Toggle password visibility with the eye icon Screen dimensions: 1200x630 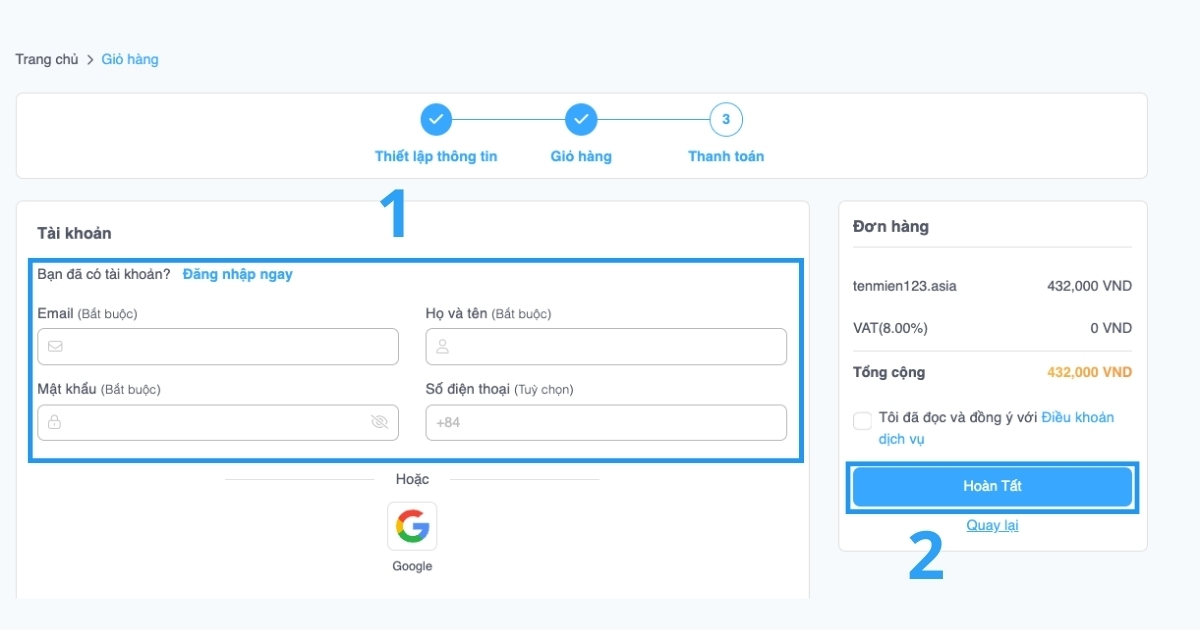point(379,422)
